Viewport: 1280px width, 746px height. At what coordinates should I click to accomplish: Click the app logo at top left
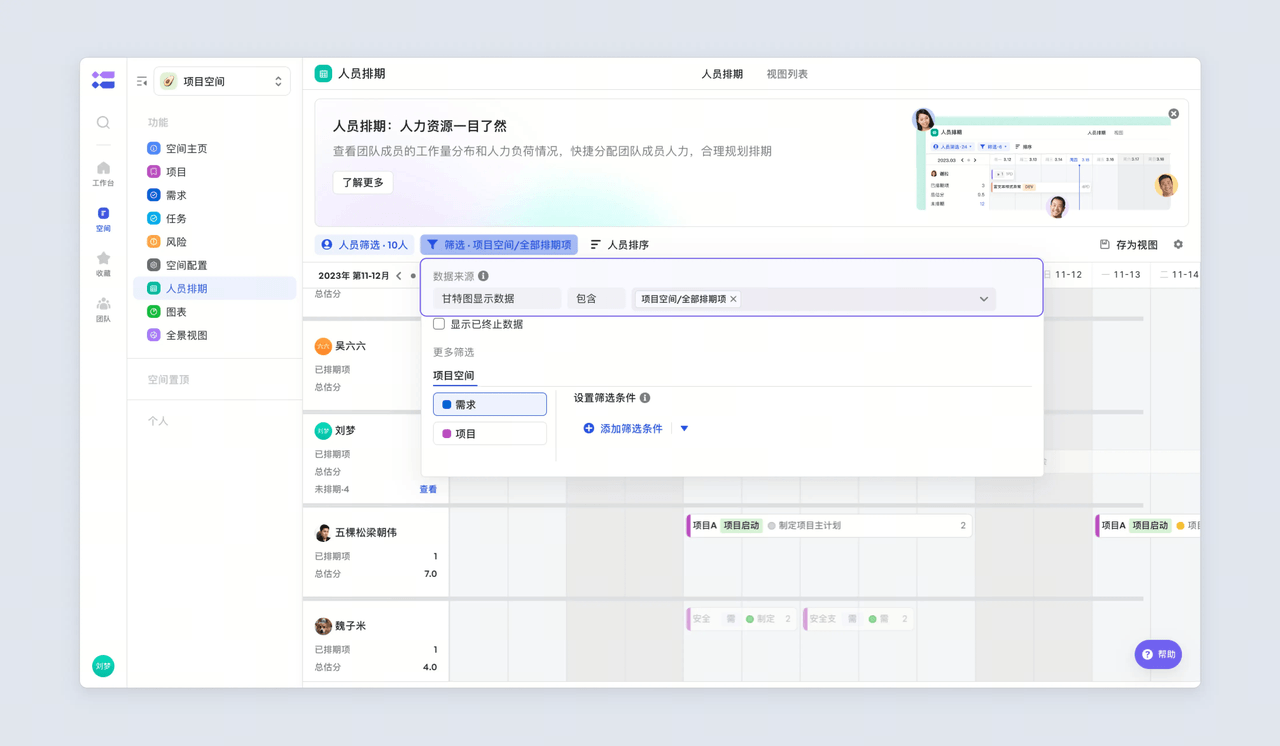click(103, 80)
